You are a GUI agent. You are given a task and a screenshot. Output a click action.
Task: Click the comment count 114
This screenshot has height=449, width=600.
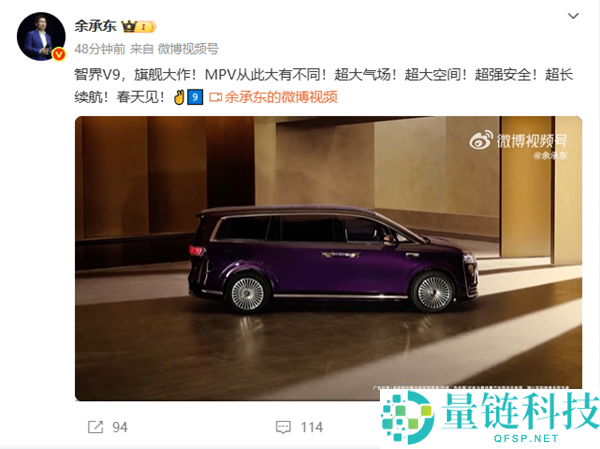[x=312, y=428]
